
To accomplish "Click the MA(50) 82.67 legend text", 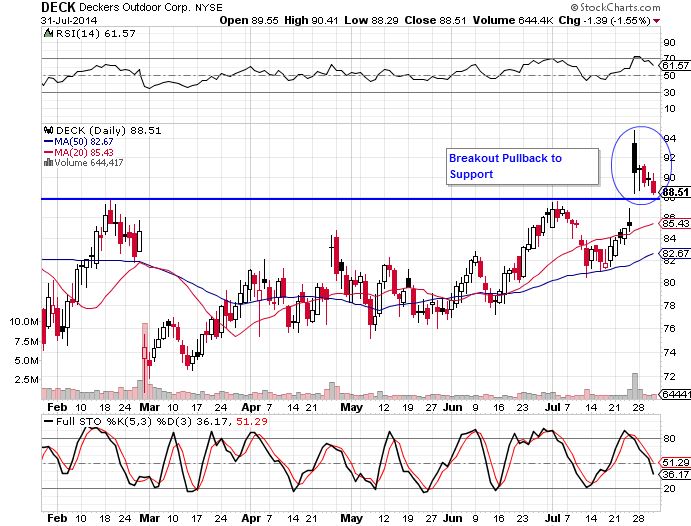I will [84, 142].
